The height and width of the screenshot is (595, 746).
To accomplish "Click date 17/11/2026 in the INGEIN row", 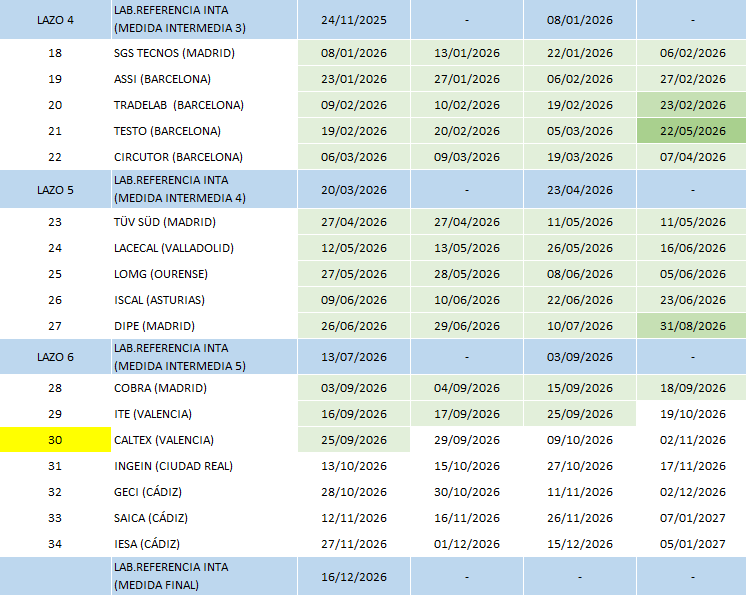I will pyautogui.click(x=692, y=466).
